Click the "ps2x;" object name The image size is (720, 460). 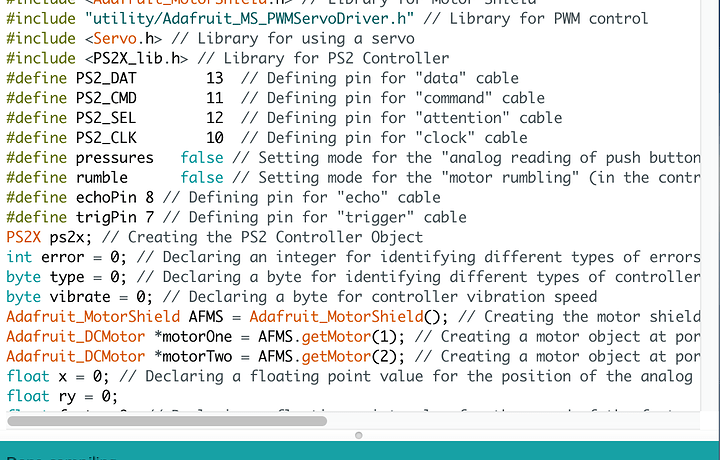coord(71,237)
